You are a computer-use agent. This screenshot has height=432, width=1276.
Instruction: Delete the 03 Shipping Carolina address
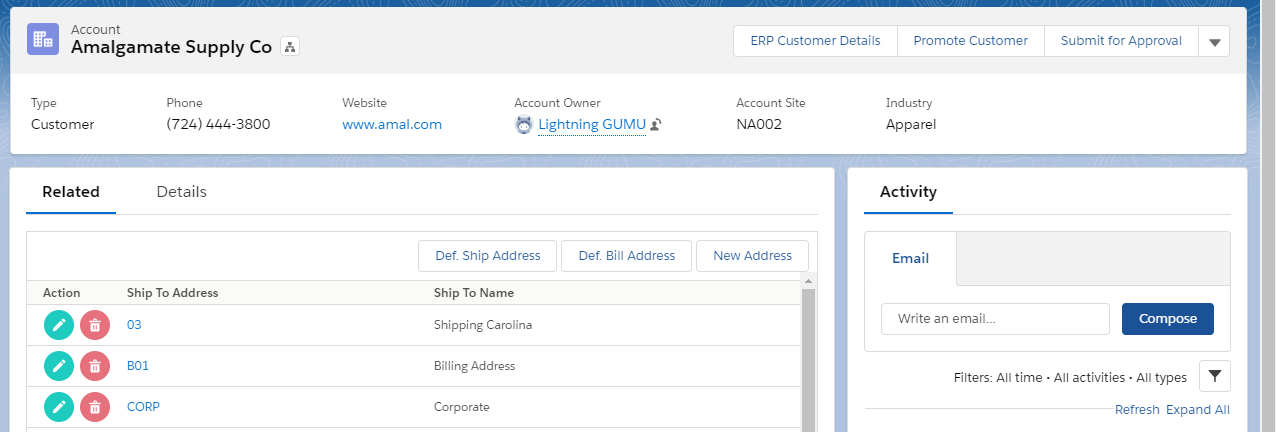(x=95, y=325)
